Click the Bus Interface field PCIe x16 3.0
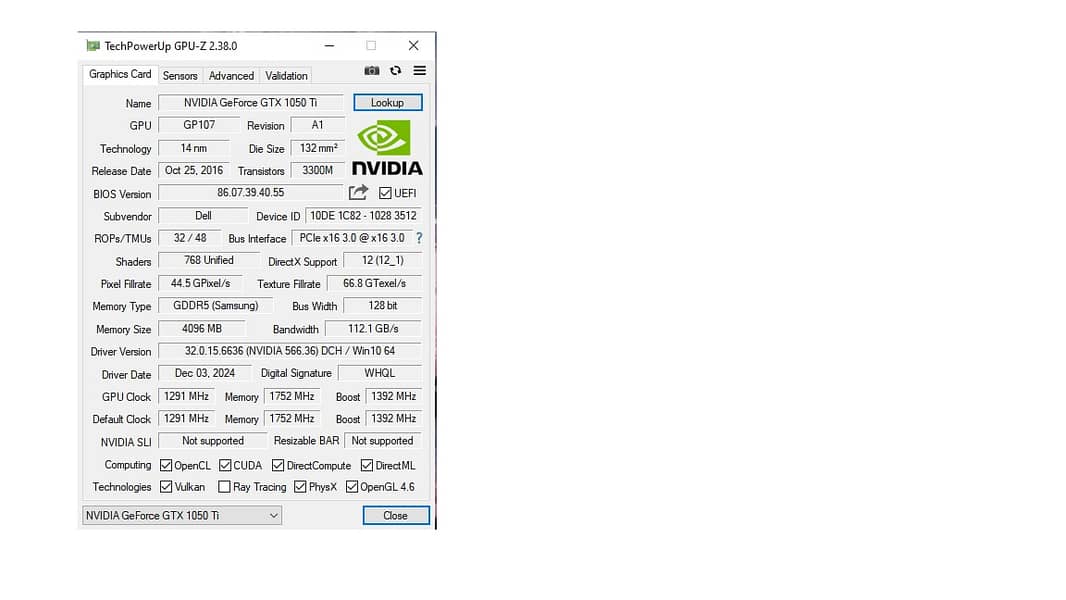The width and height of the screenshot is (1066, 600). click(x=352, y=239)
